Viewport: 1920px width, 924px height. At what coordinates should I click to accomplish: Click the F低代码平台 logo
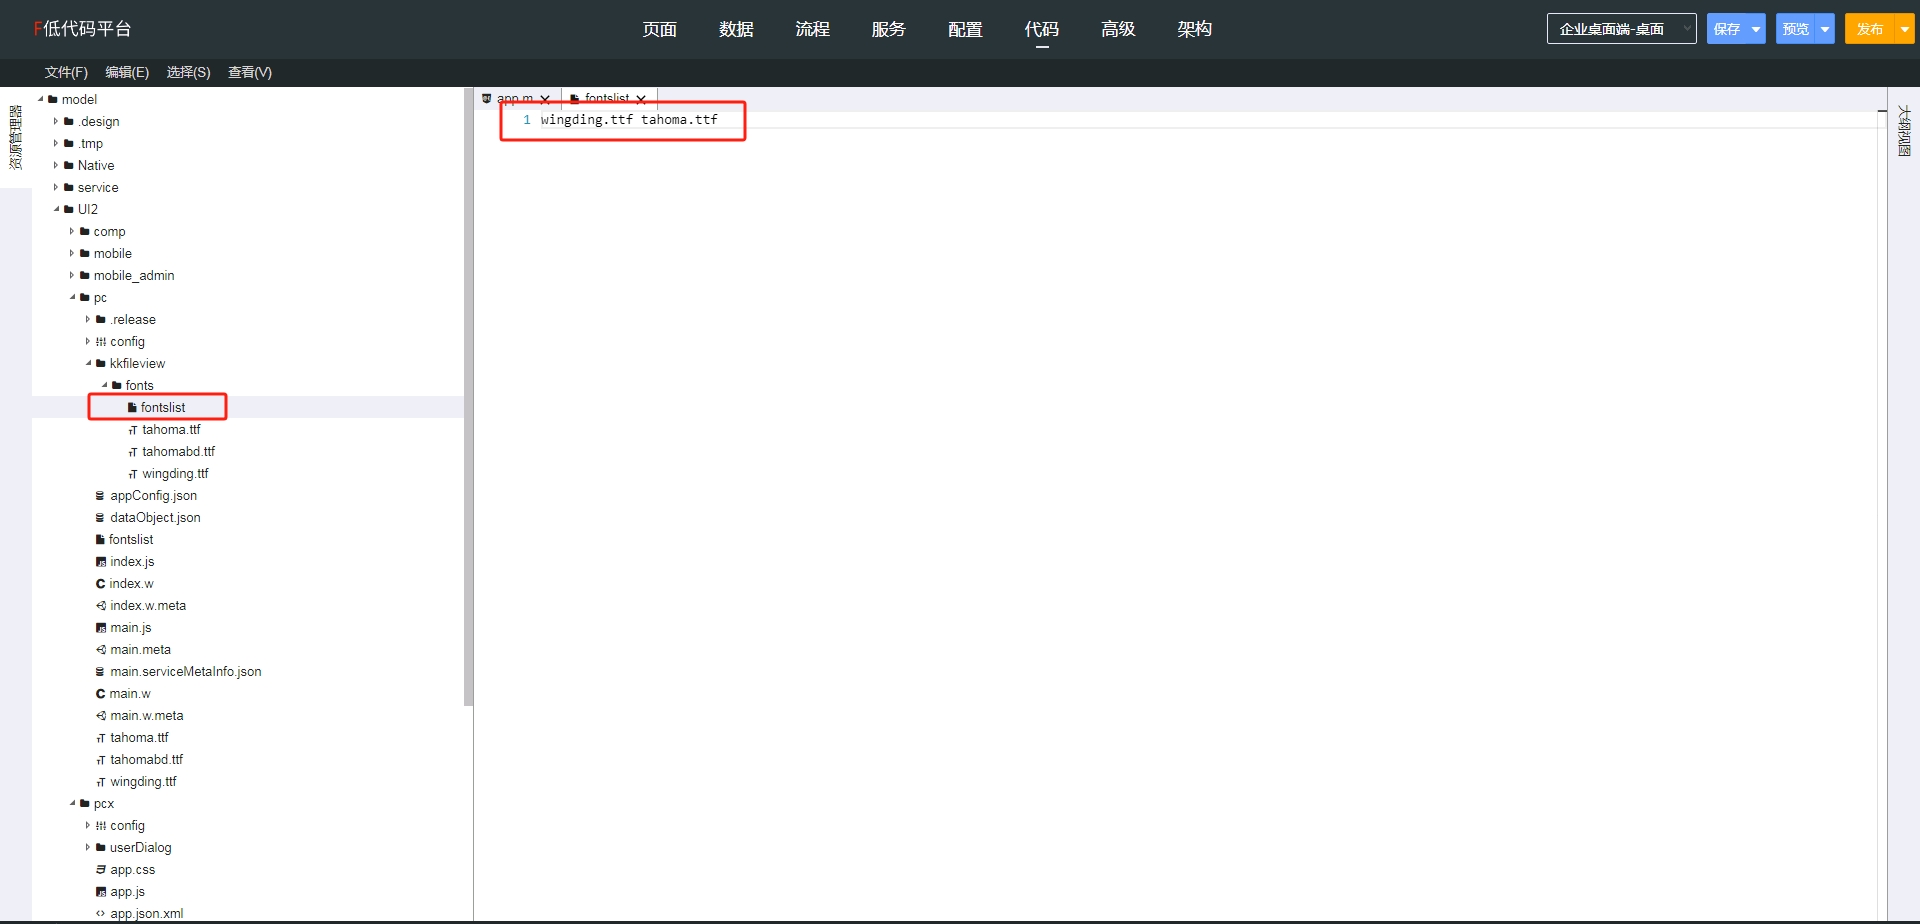click(82, 29)
